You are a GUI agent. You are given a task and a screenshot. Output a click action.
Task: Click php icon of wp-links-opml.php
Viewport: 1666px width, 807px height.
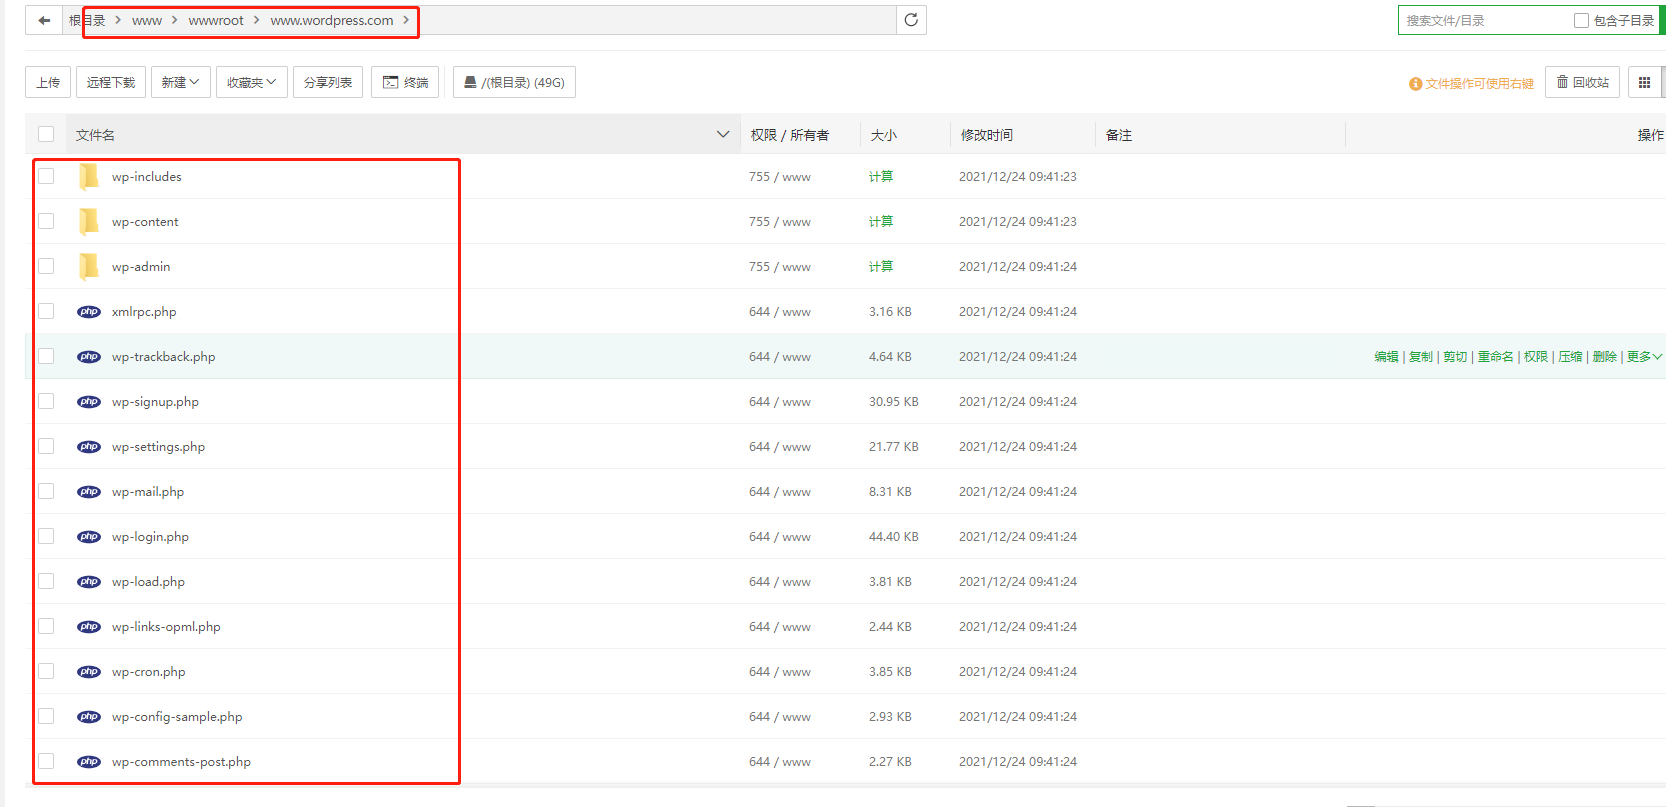tap(89, 626)
